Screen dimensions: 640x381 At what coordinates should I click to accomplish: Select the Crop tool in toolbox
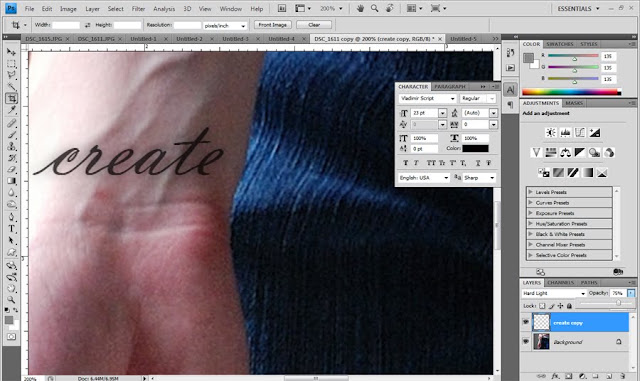coord(11,98)
